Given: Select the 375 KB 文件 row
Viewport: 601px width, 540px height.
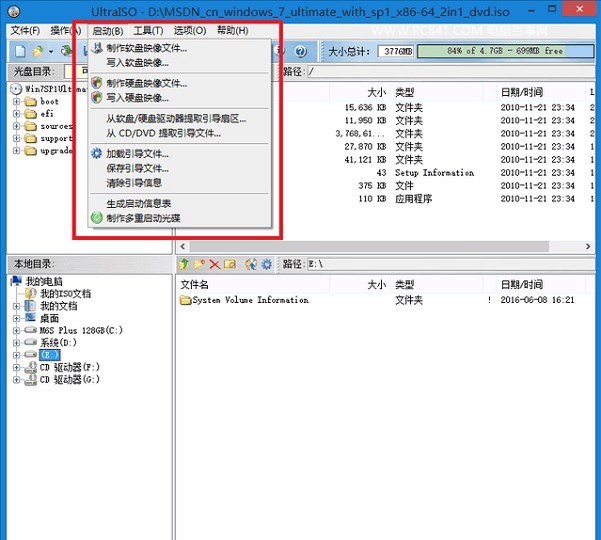Looking at the screenshot, I should point(385,186).
